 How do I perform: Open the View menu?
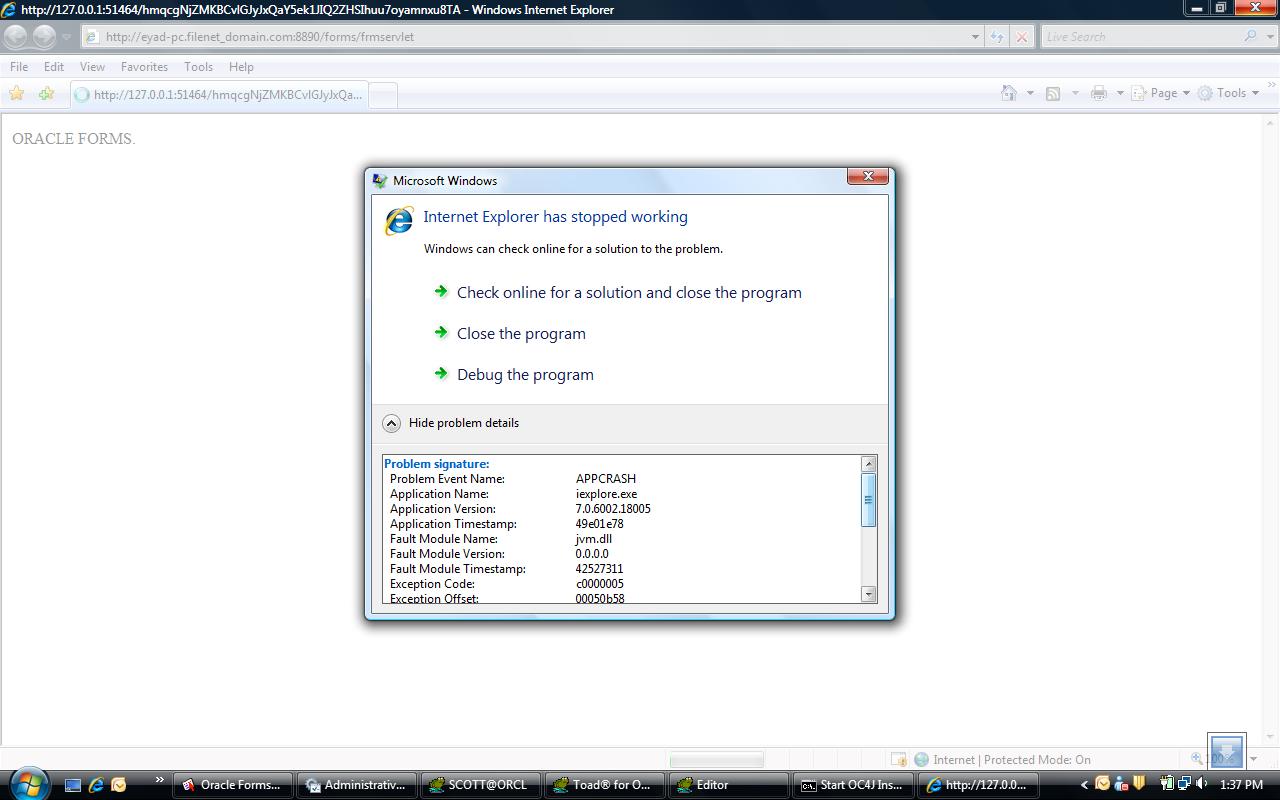[92, 67]
